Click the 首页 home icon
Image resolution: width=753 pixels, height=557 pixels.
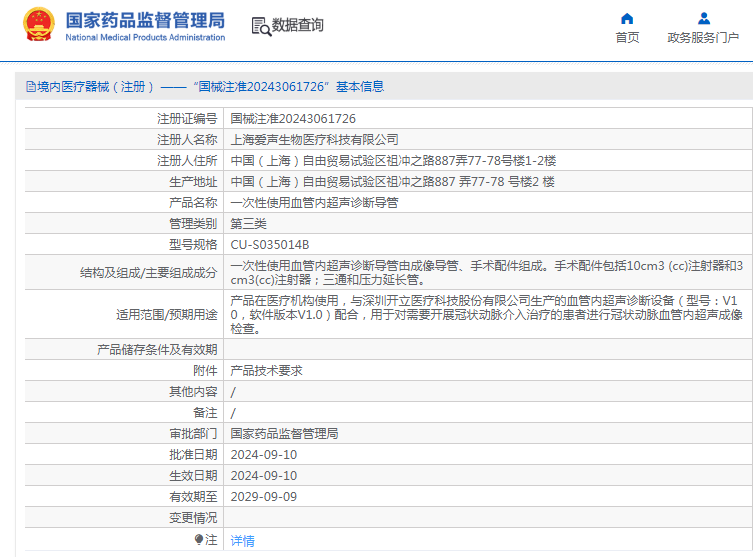(x=627, y=19)
